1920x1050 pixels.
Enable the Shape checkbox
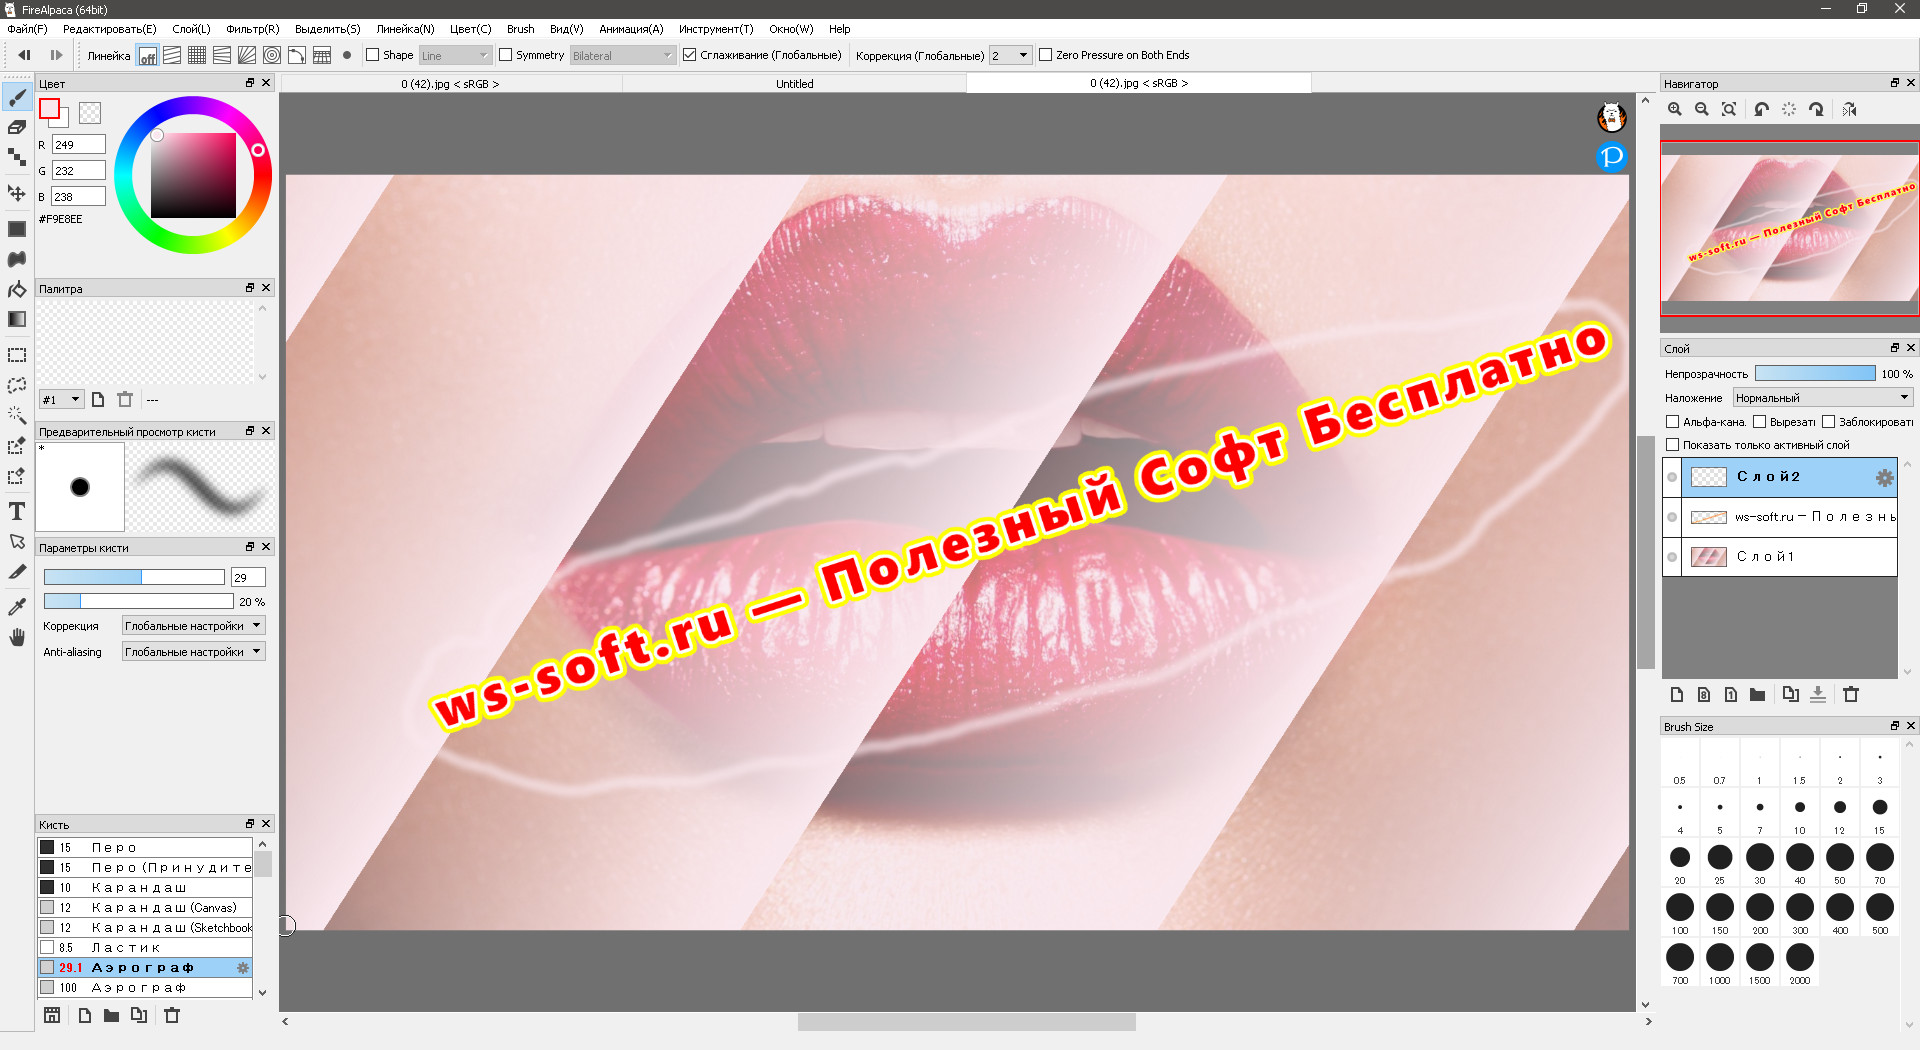point(373,55)
